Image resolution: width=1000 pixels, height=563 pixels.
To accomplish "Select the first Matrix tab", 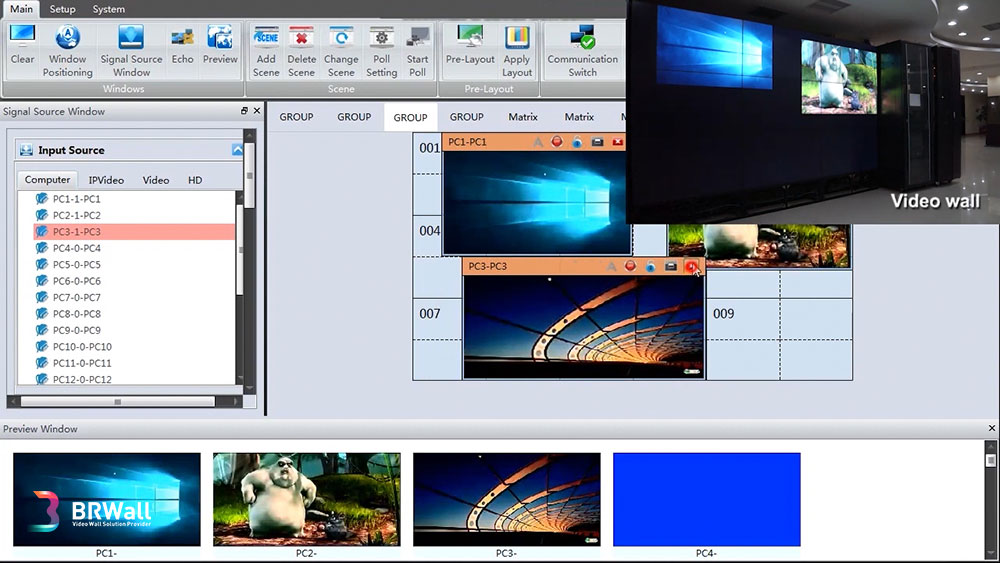I will (x=523, y=117).
